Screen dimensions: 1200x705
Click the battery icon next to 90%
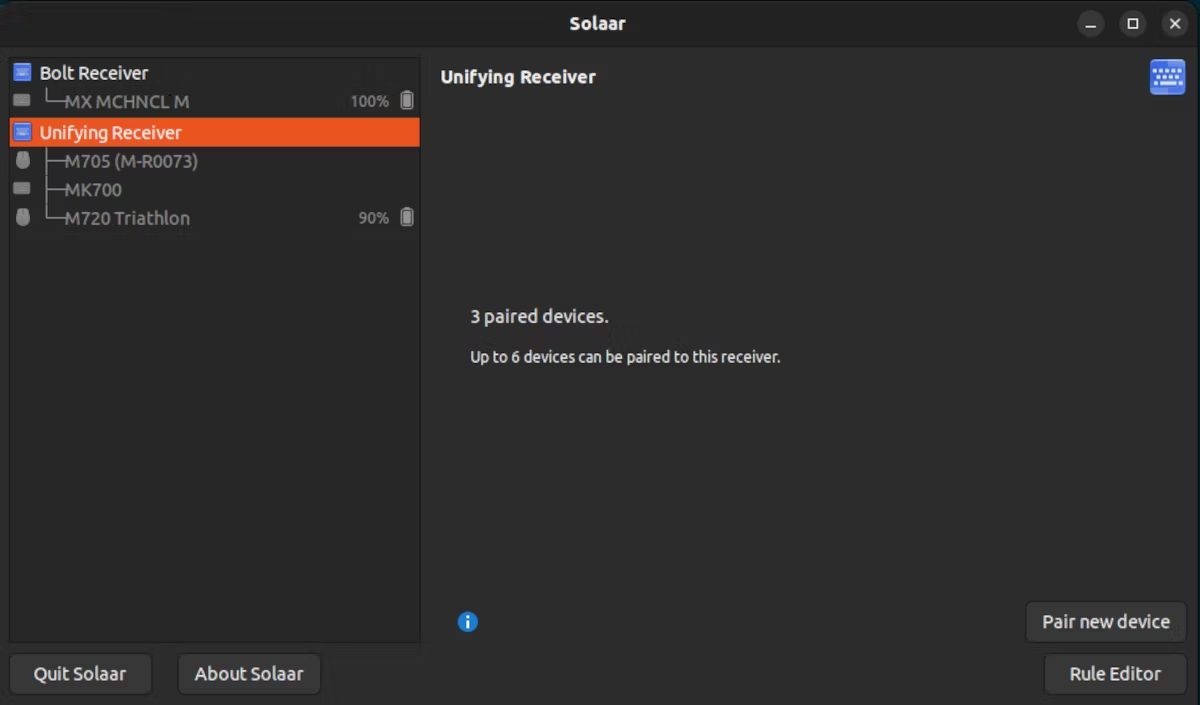click(407, 217)
